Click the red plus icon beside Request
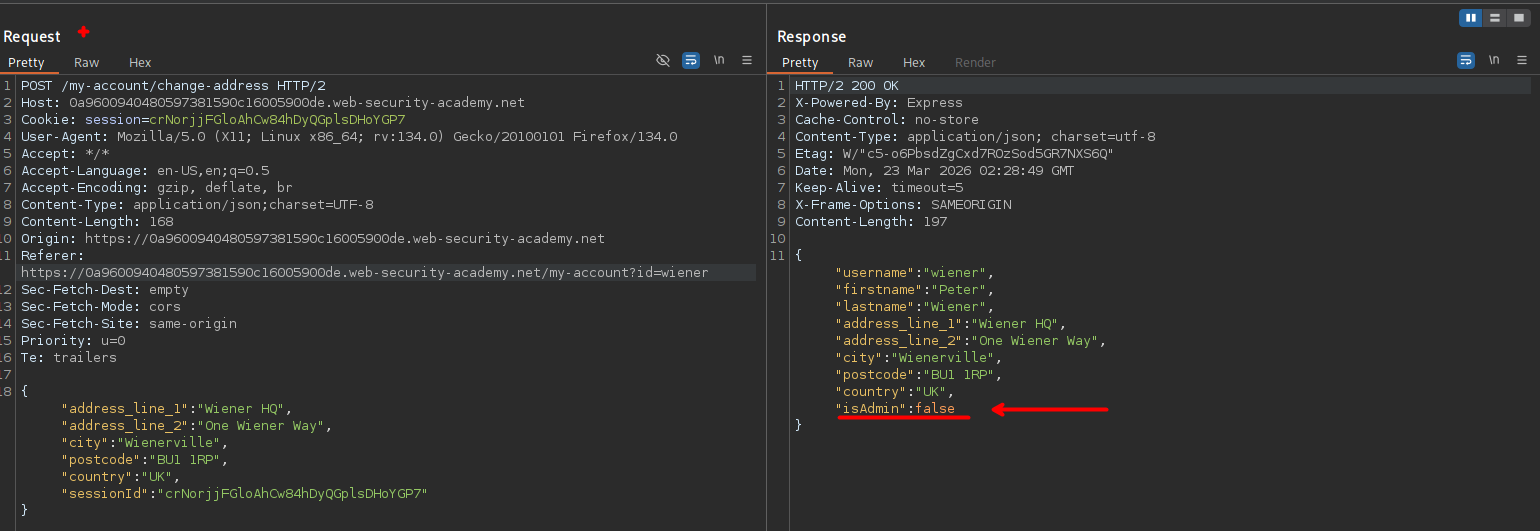The height and width of the screenshot is (531, 1540). (x=84, y=33)
